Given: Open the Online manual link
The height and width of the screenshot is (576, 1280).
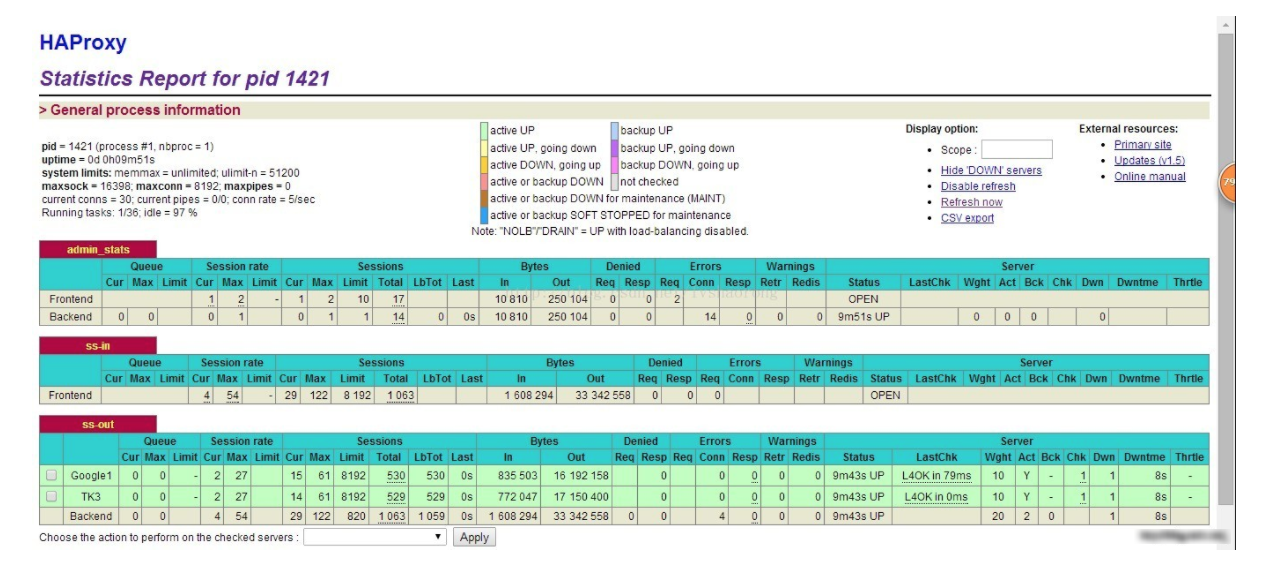Looking at the screenshot, I should [1149, 177].
